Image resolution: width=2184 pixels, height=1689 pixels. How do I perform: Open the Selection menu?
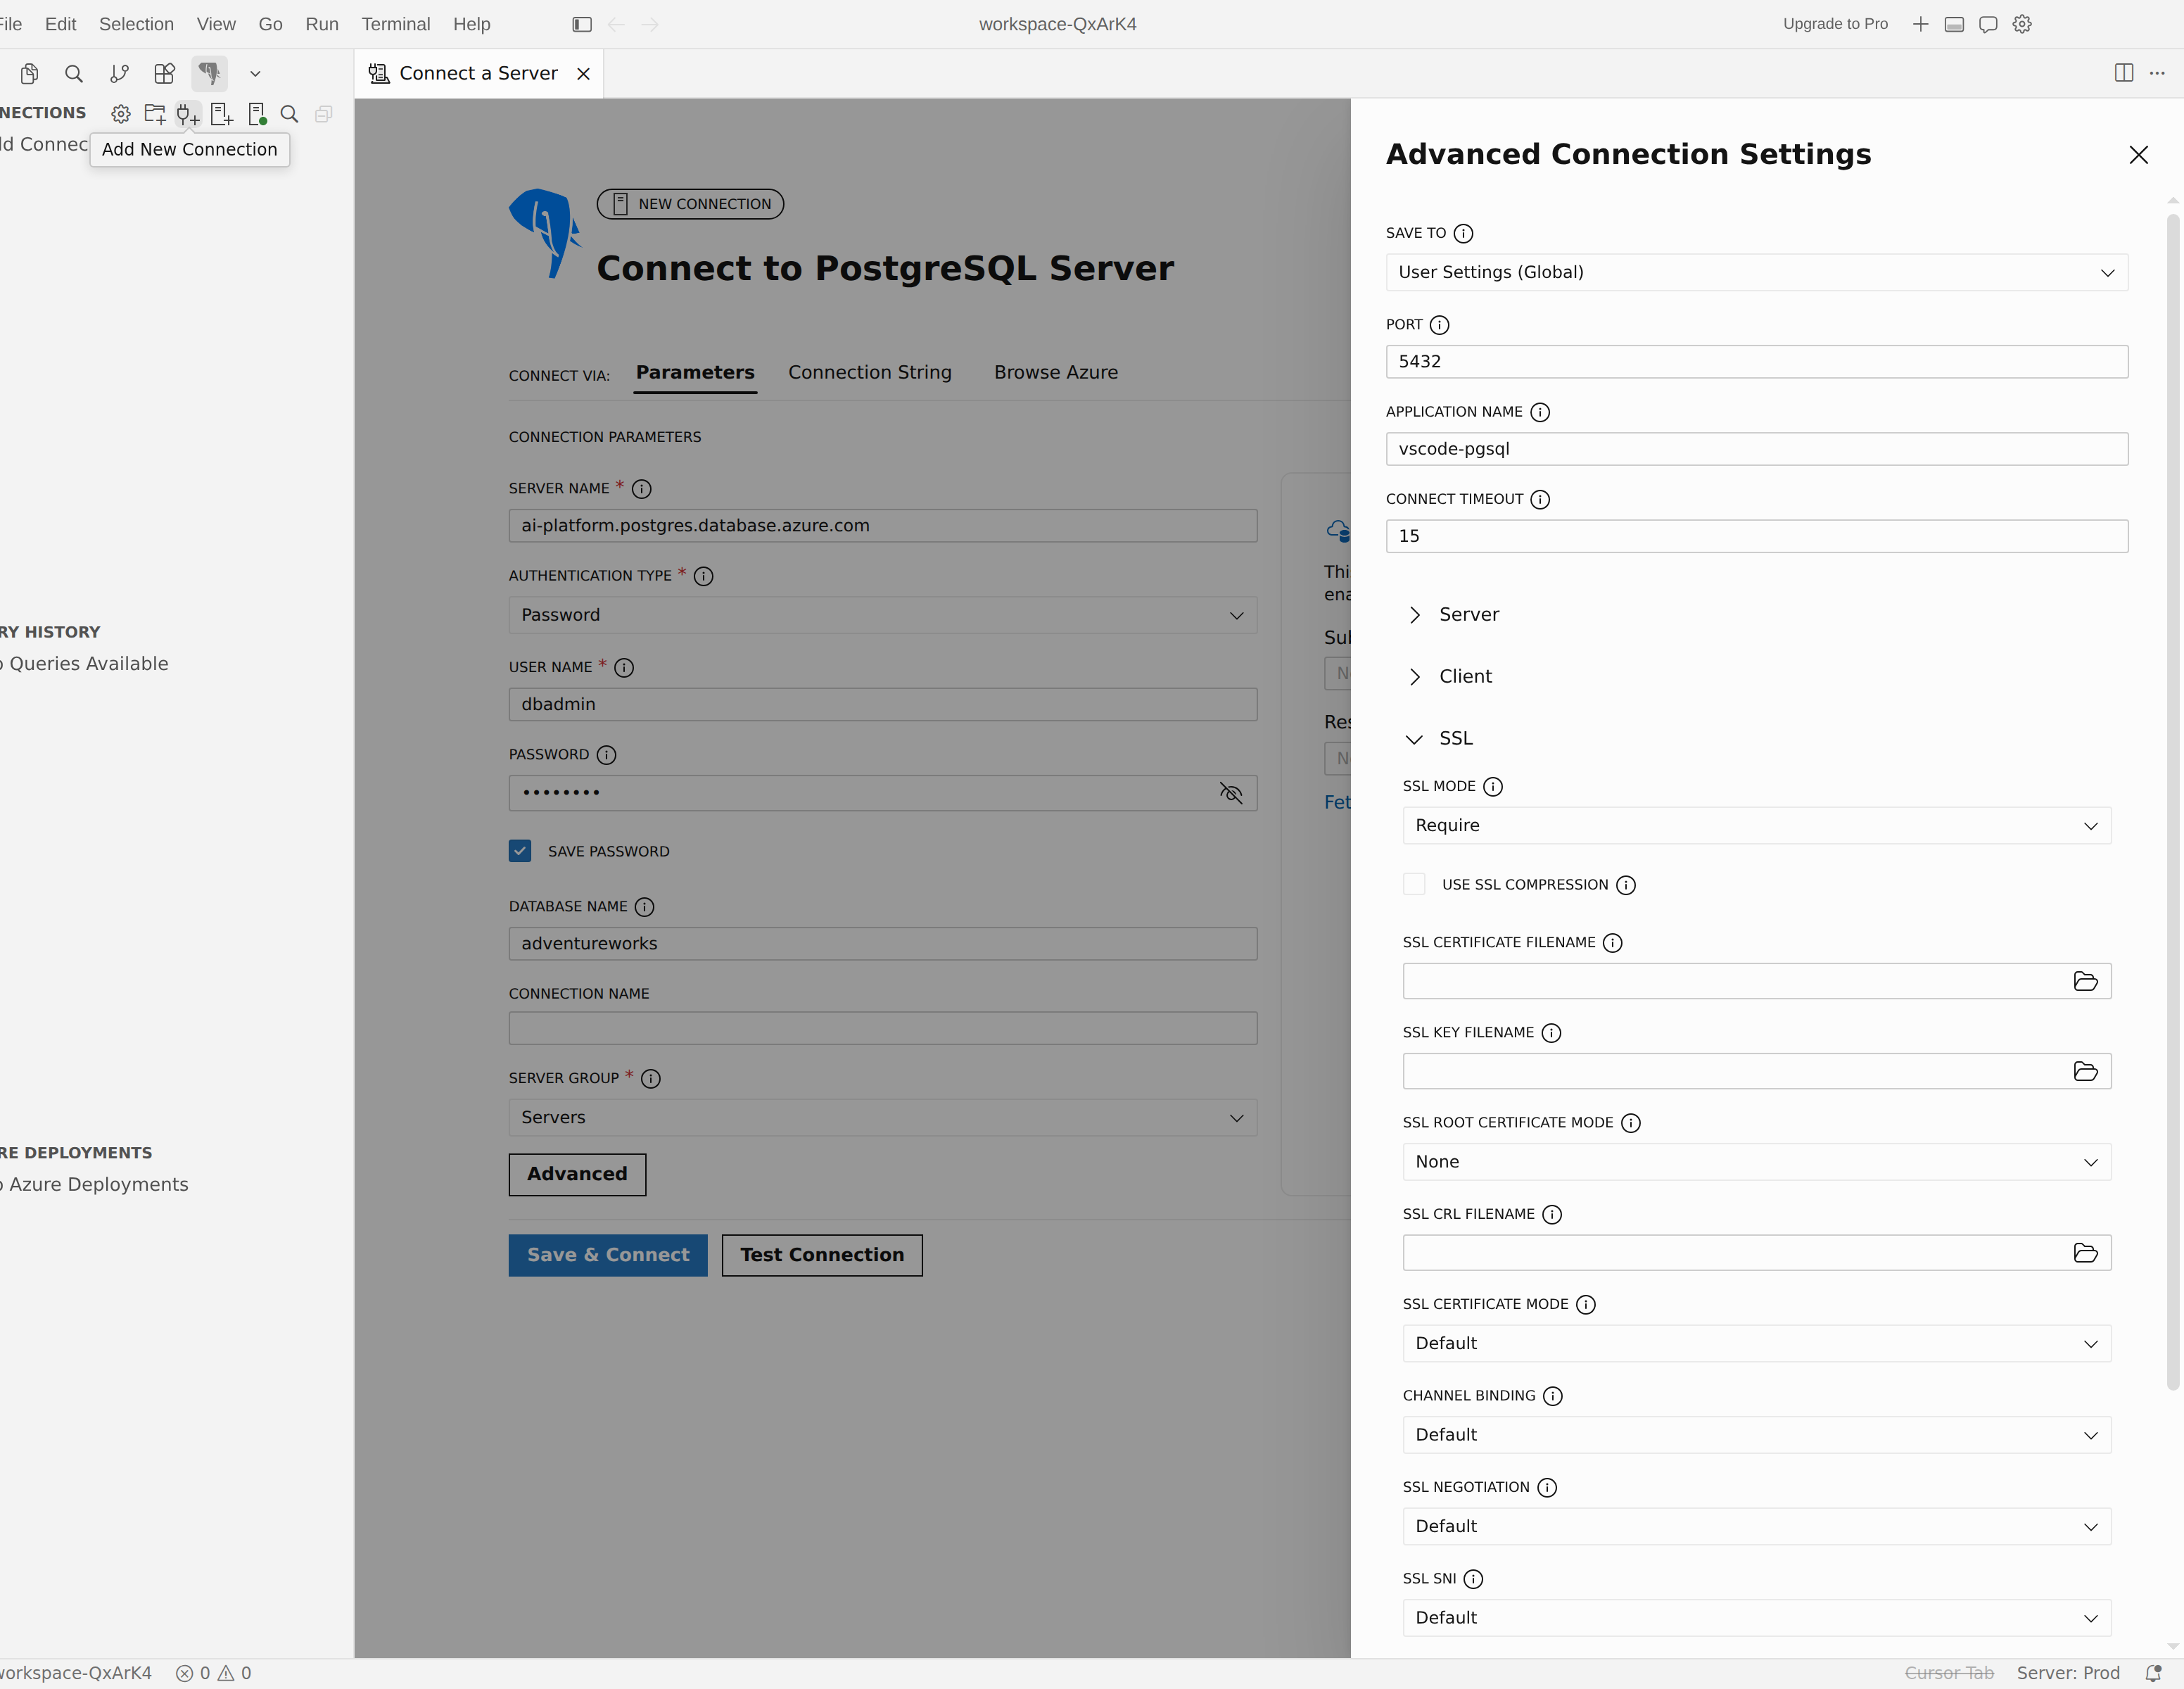click(136, 24)
